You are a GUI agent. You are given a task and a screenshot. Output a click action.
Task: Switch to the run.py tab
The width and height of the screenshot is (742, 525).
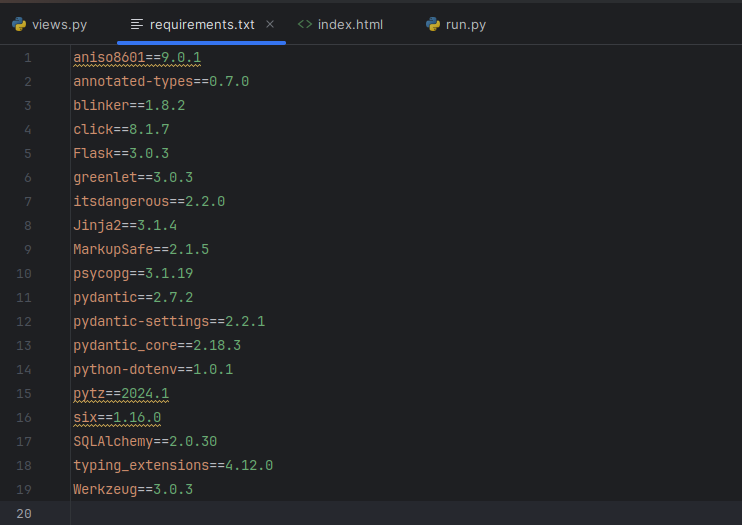click(456, 25)
